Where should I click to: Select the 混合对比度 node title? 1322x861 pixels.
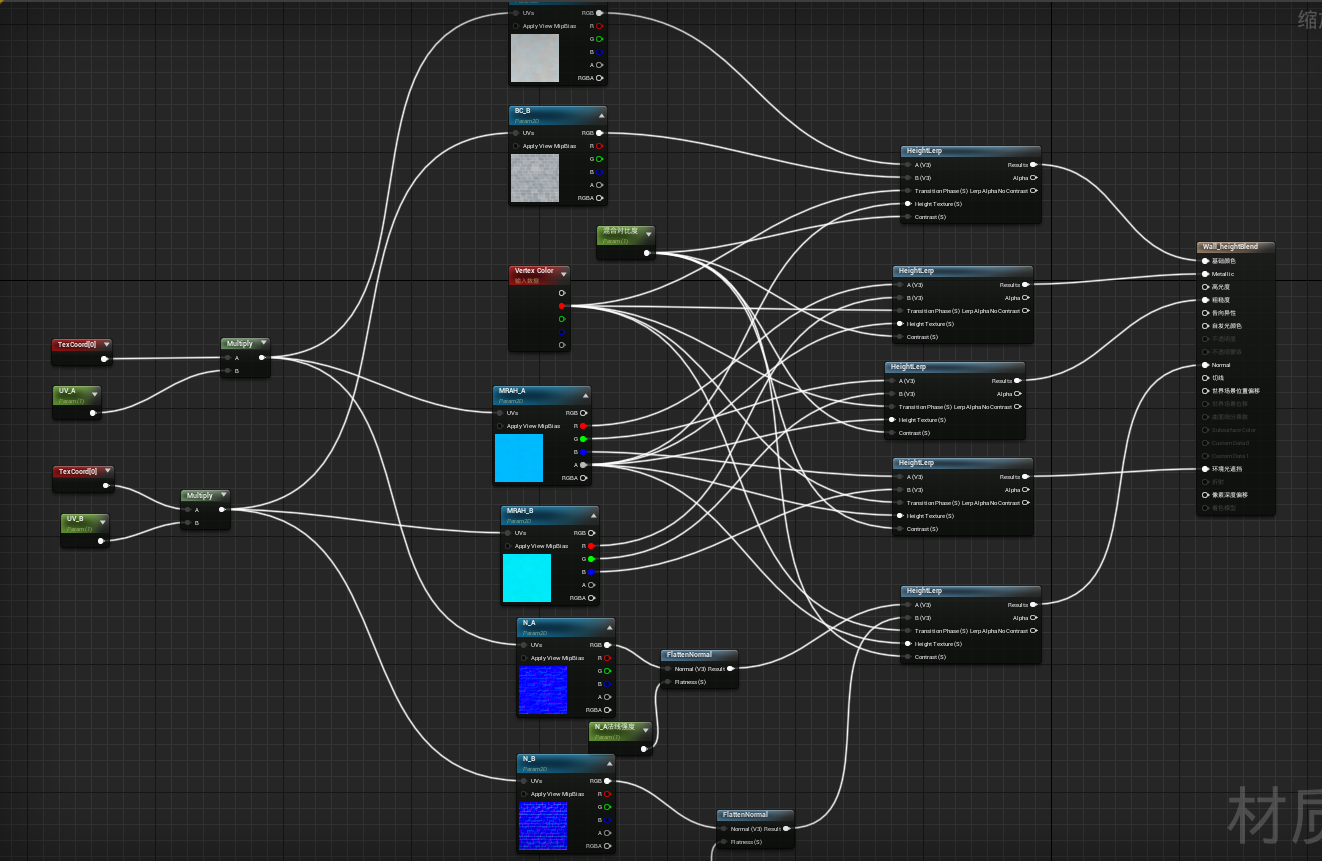pyautogui.click(x=620, y=231)
